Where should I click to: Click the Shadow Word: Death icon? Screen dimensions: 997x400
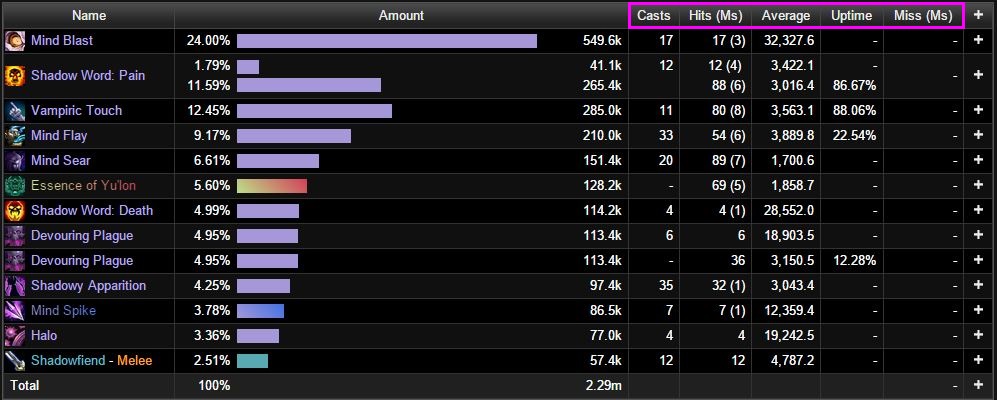[15, 210]
